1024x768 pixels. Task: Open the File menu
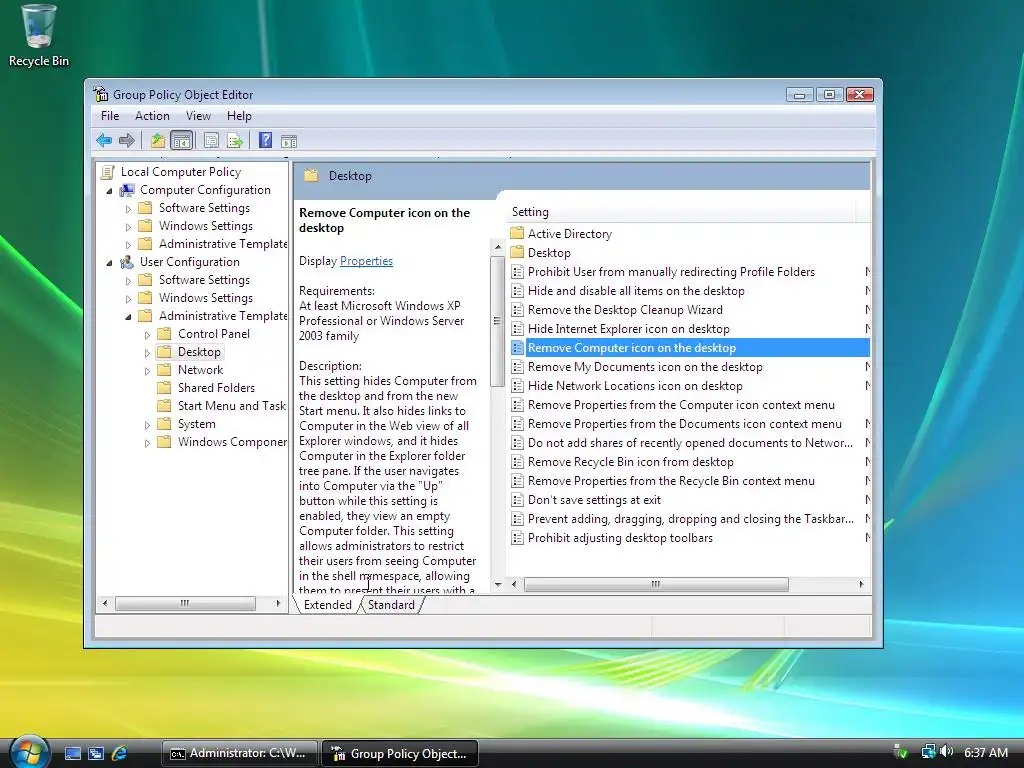pyautogui.click(x=110, y=116)
